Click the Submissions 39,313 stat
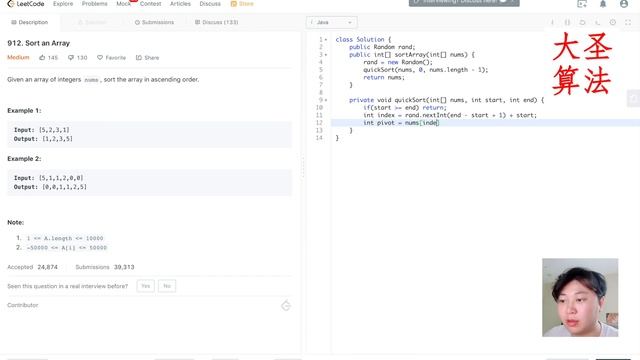The height and width of the screenshot is (360, 640). point(105,267)
